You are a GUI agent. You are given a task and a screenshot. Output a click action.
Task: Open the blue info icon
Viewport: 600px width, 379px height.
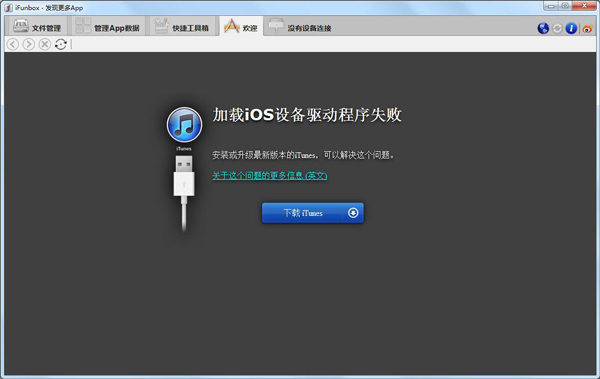point(571,28)
